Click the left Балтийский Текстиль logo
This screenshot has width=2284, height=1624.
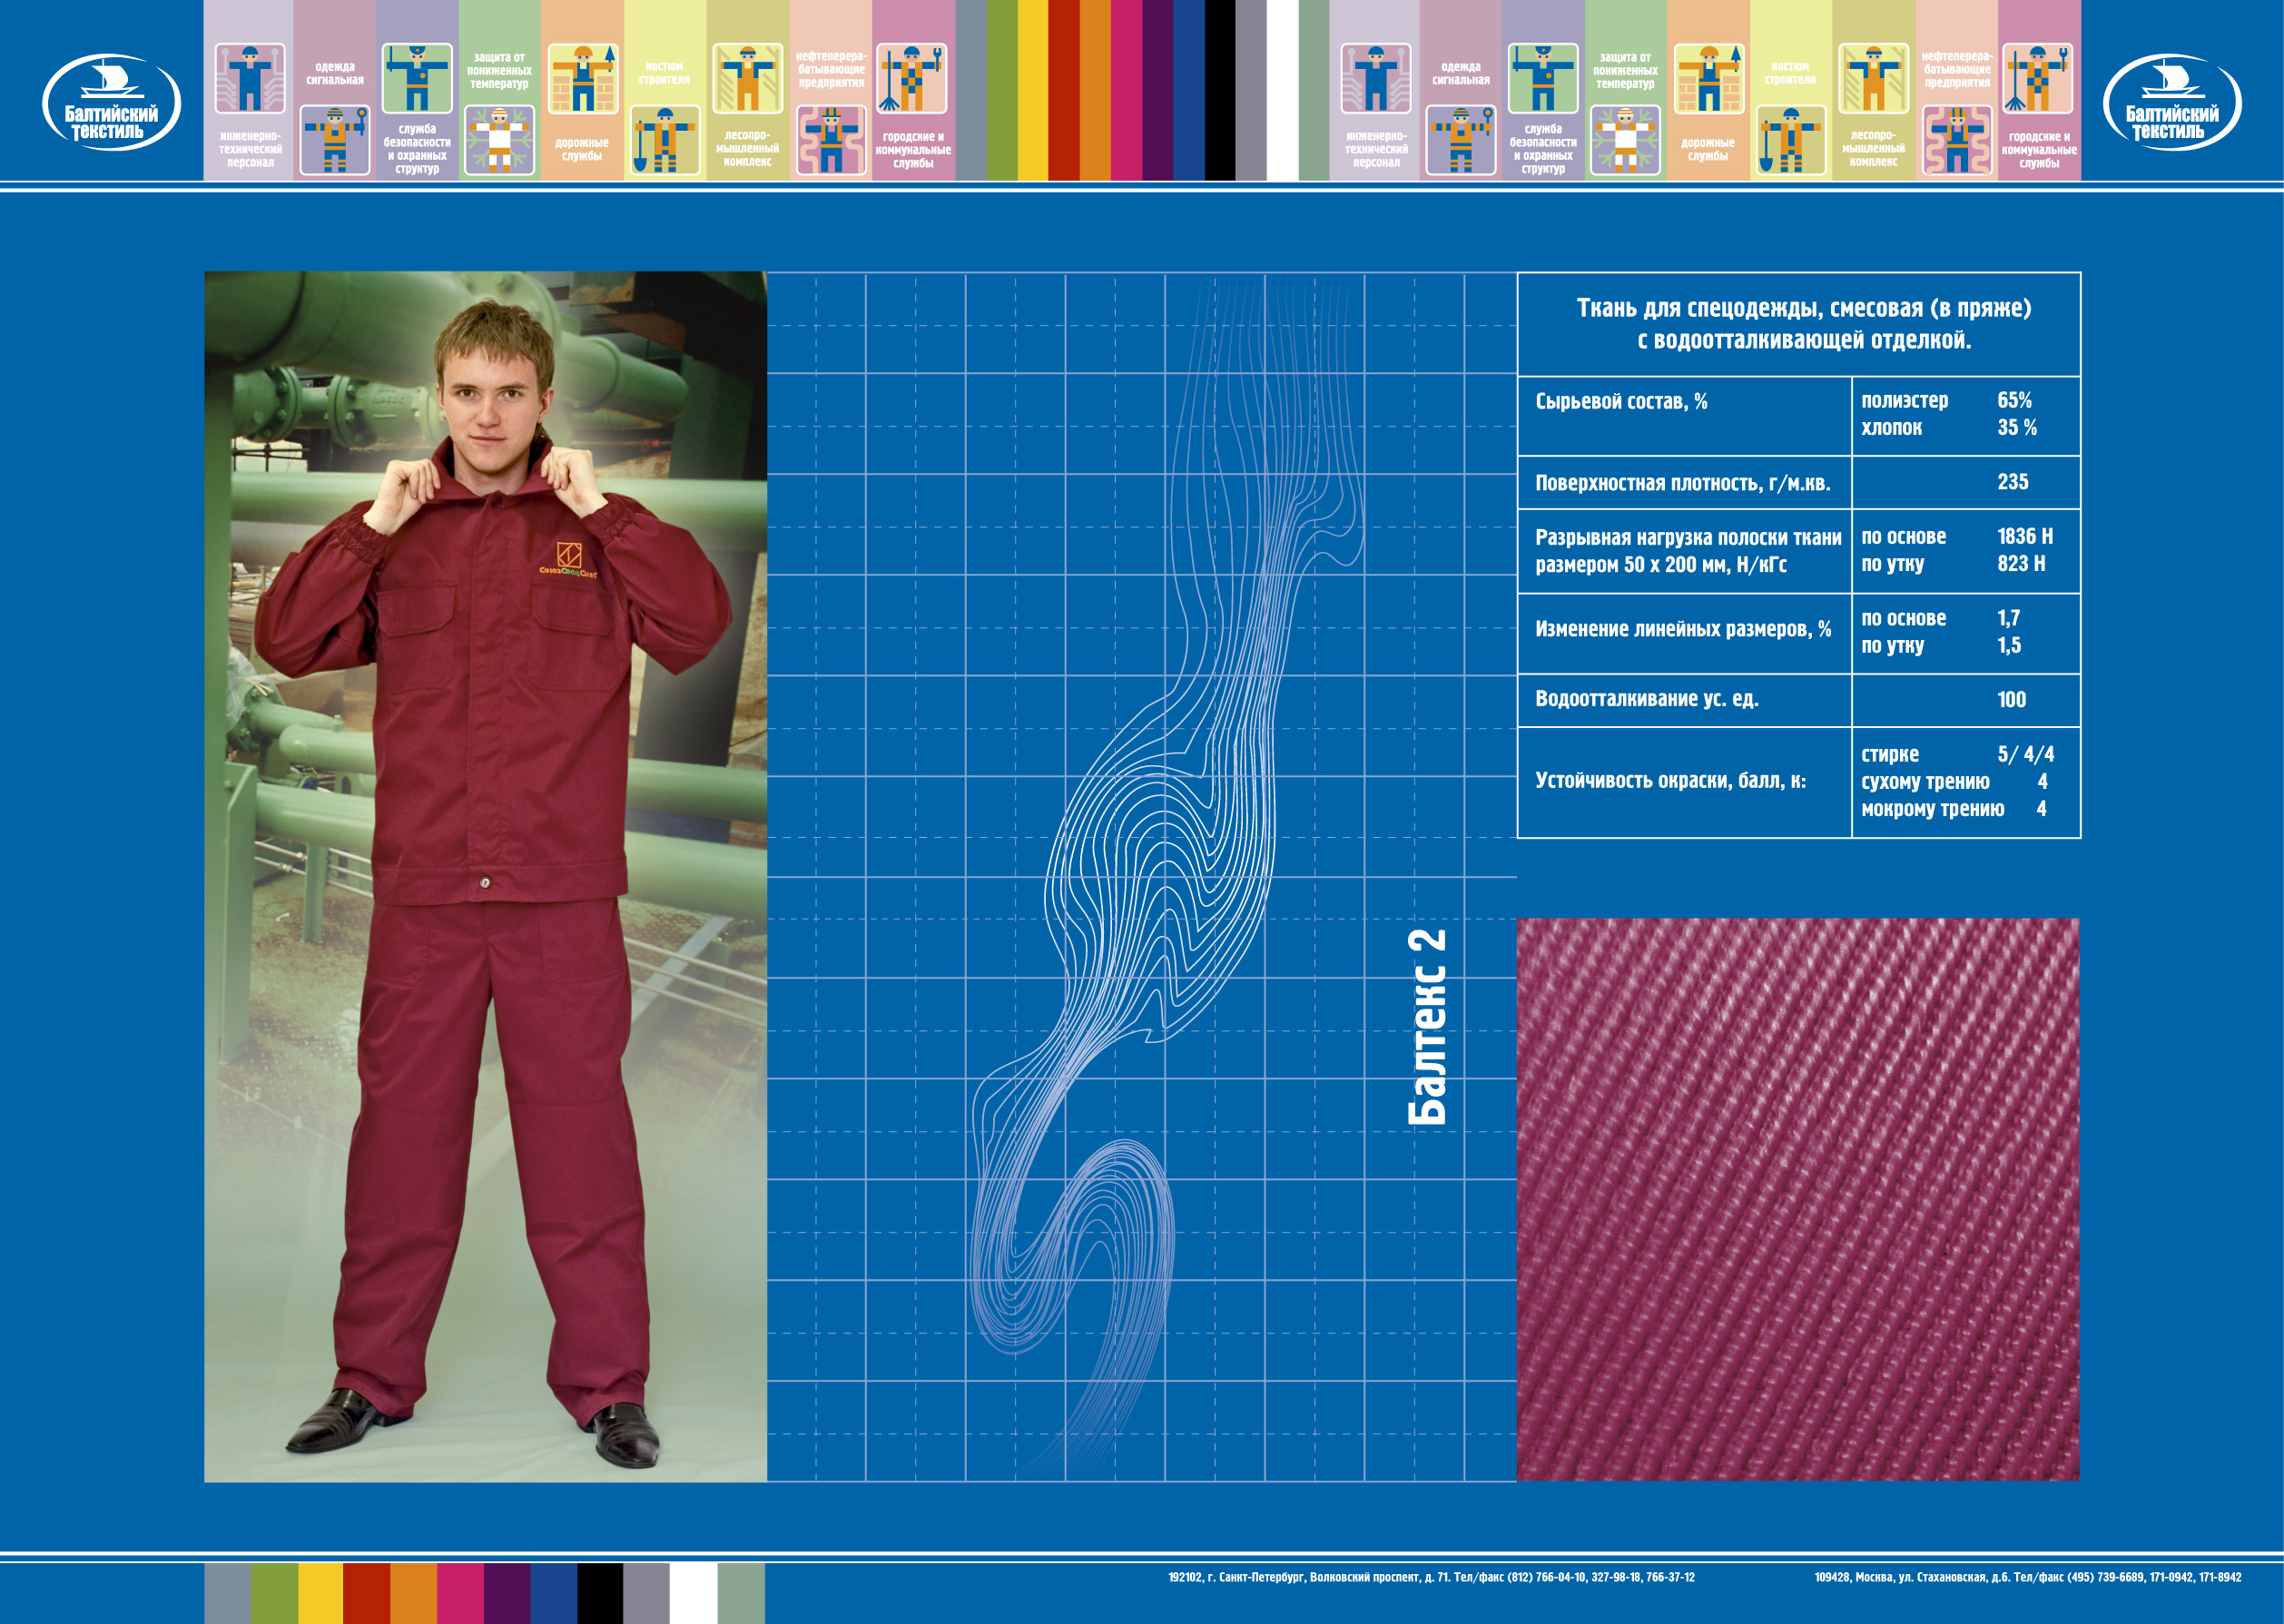(111, 103)
